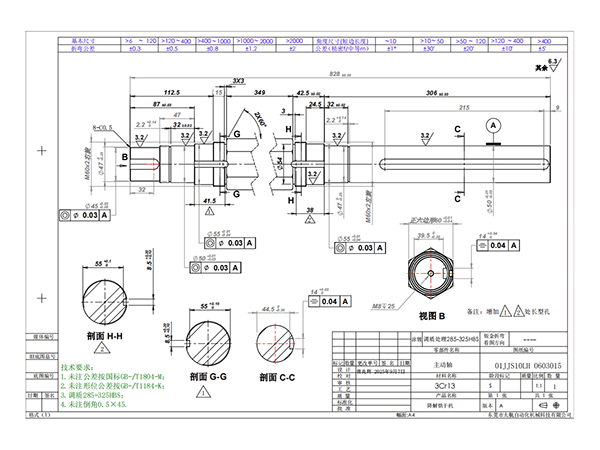Click the 其余 6.3 surface roughness symbol
The image size is (600, 450).
pyautogui.click(x=572, y=68)
